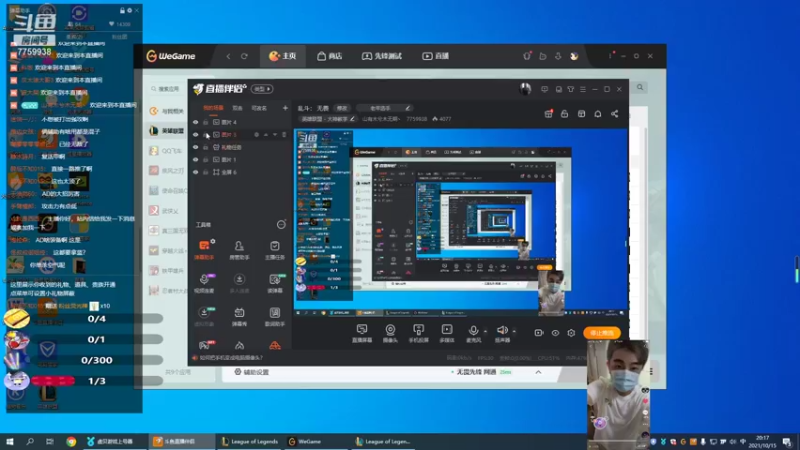Open the hamburger menu in the stream companion title bar
The width and height of the screenshot is (800, 450).
[583, 89]
